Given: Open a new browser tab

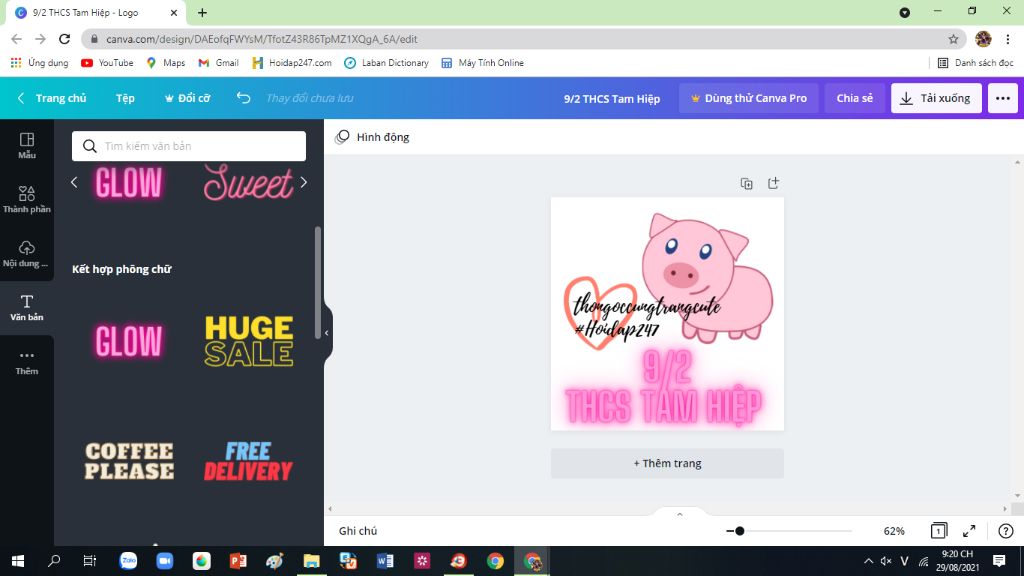Looking at the screenshot, I should coord(202,12).
